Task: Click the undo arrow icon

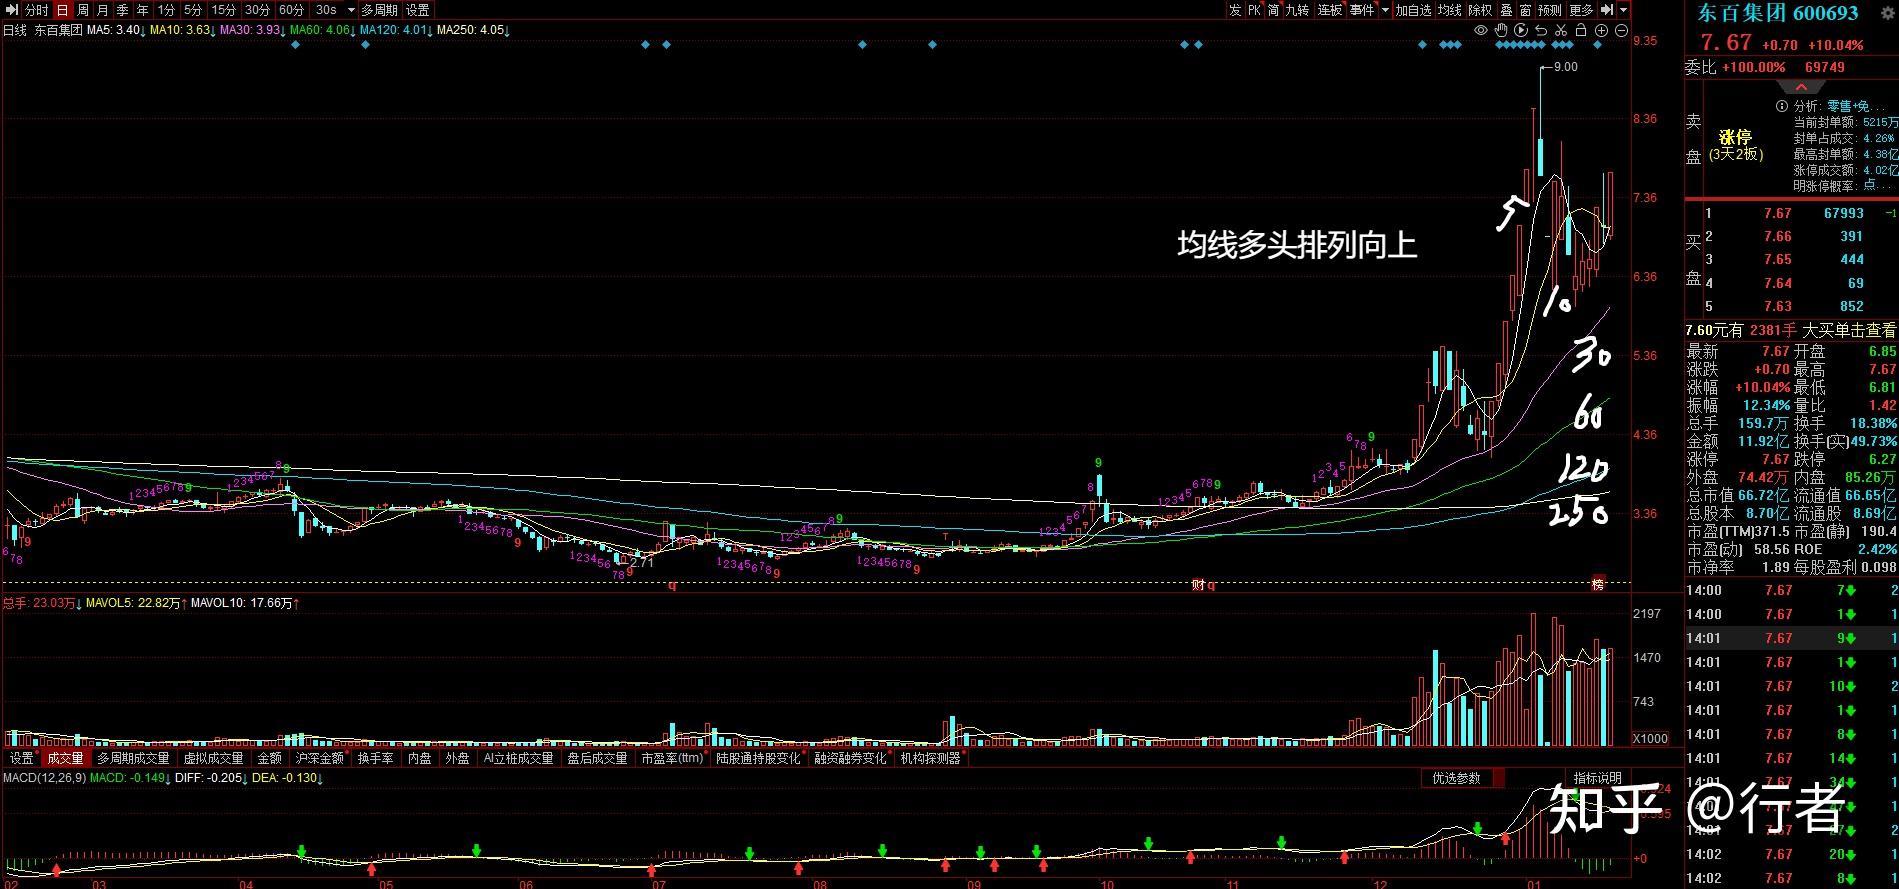Action: point(1541,31)
